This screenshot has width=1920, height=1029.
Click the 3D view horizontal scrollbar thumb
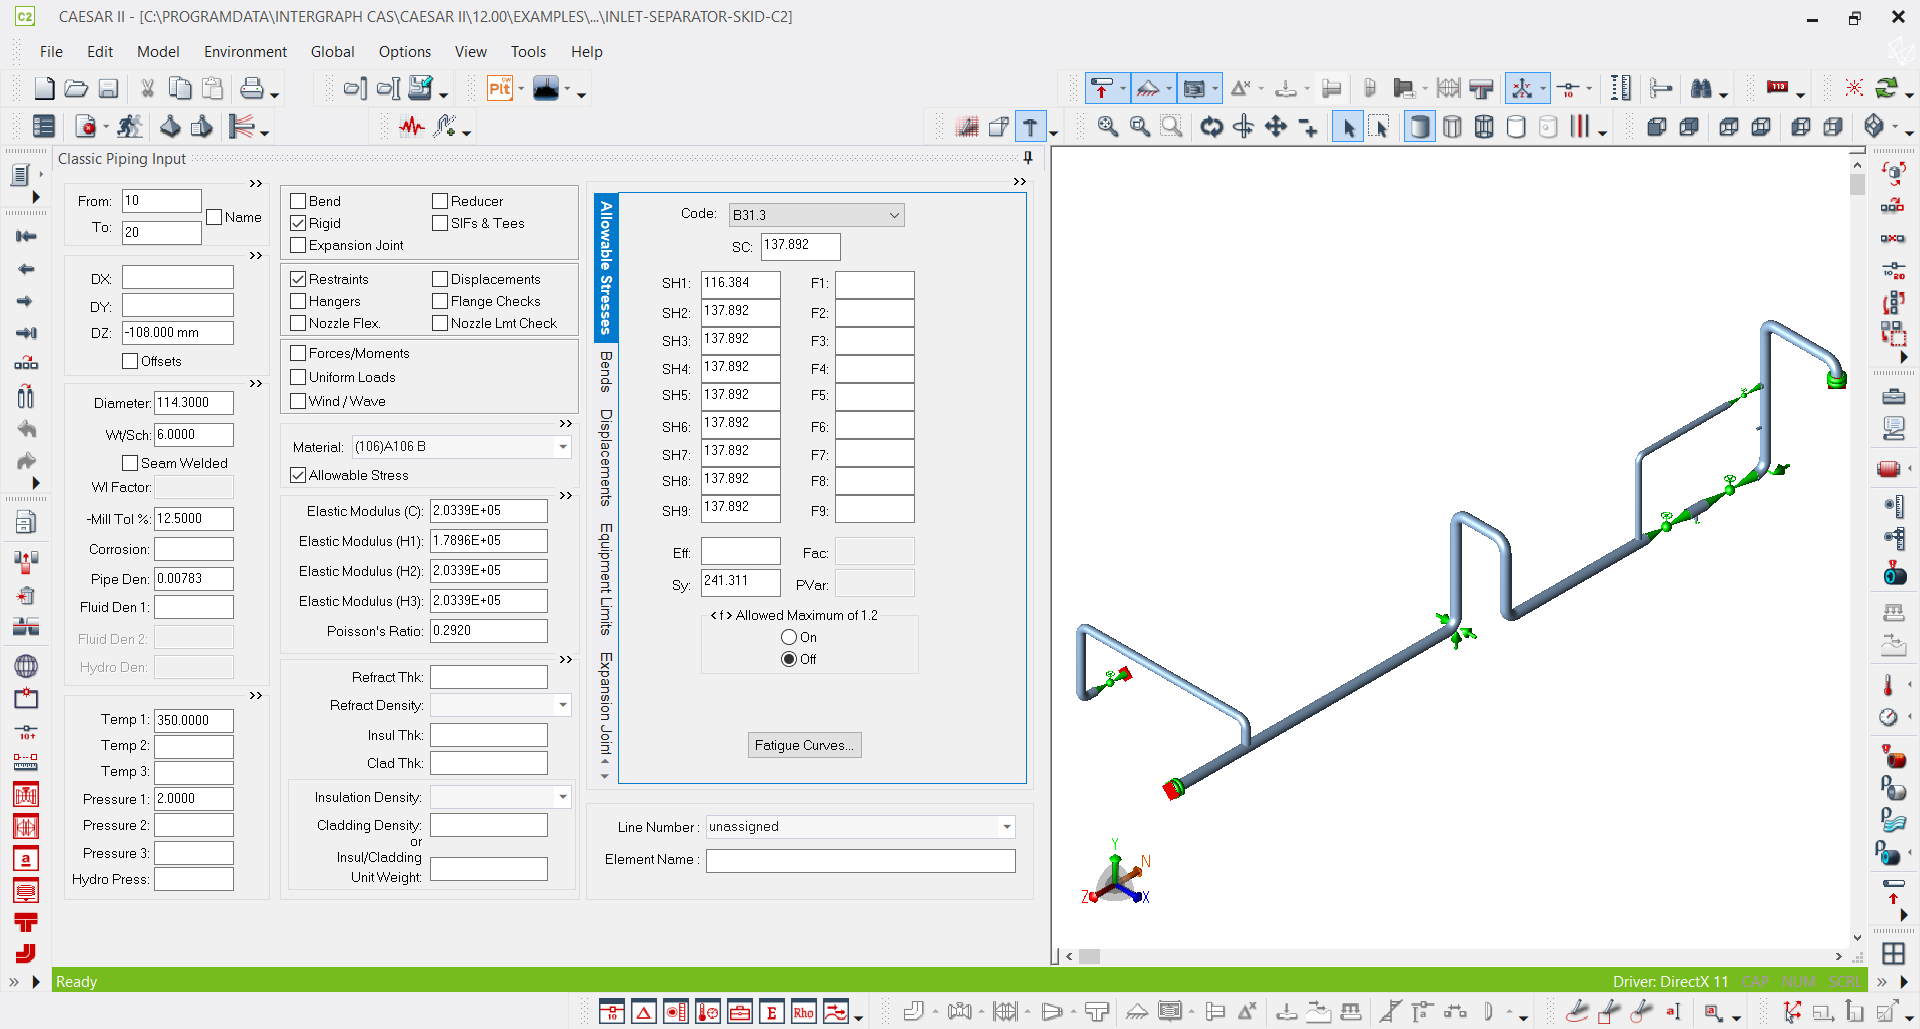pyautogui.click(x=1089, y=957)
